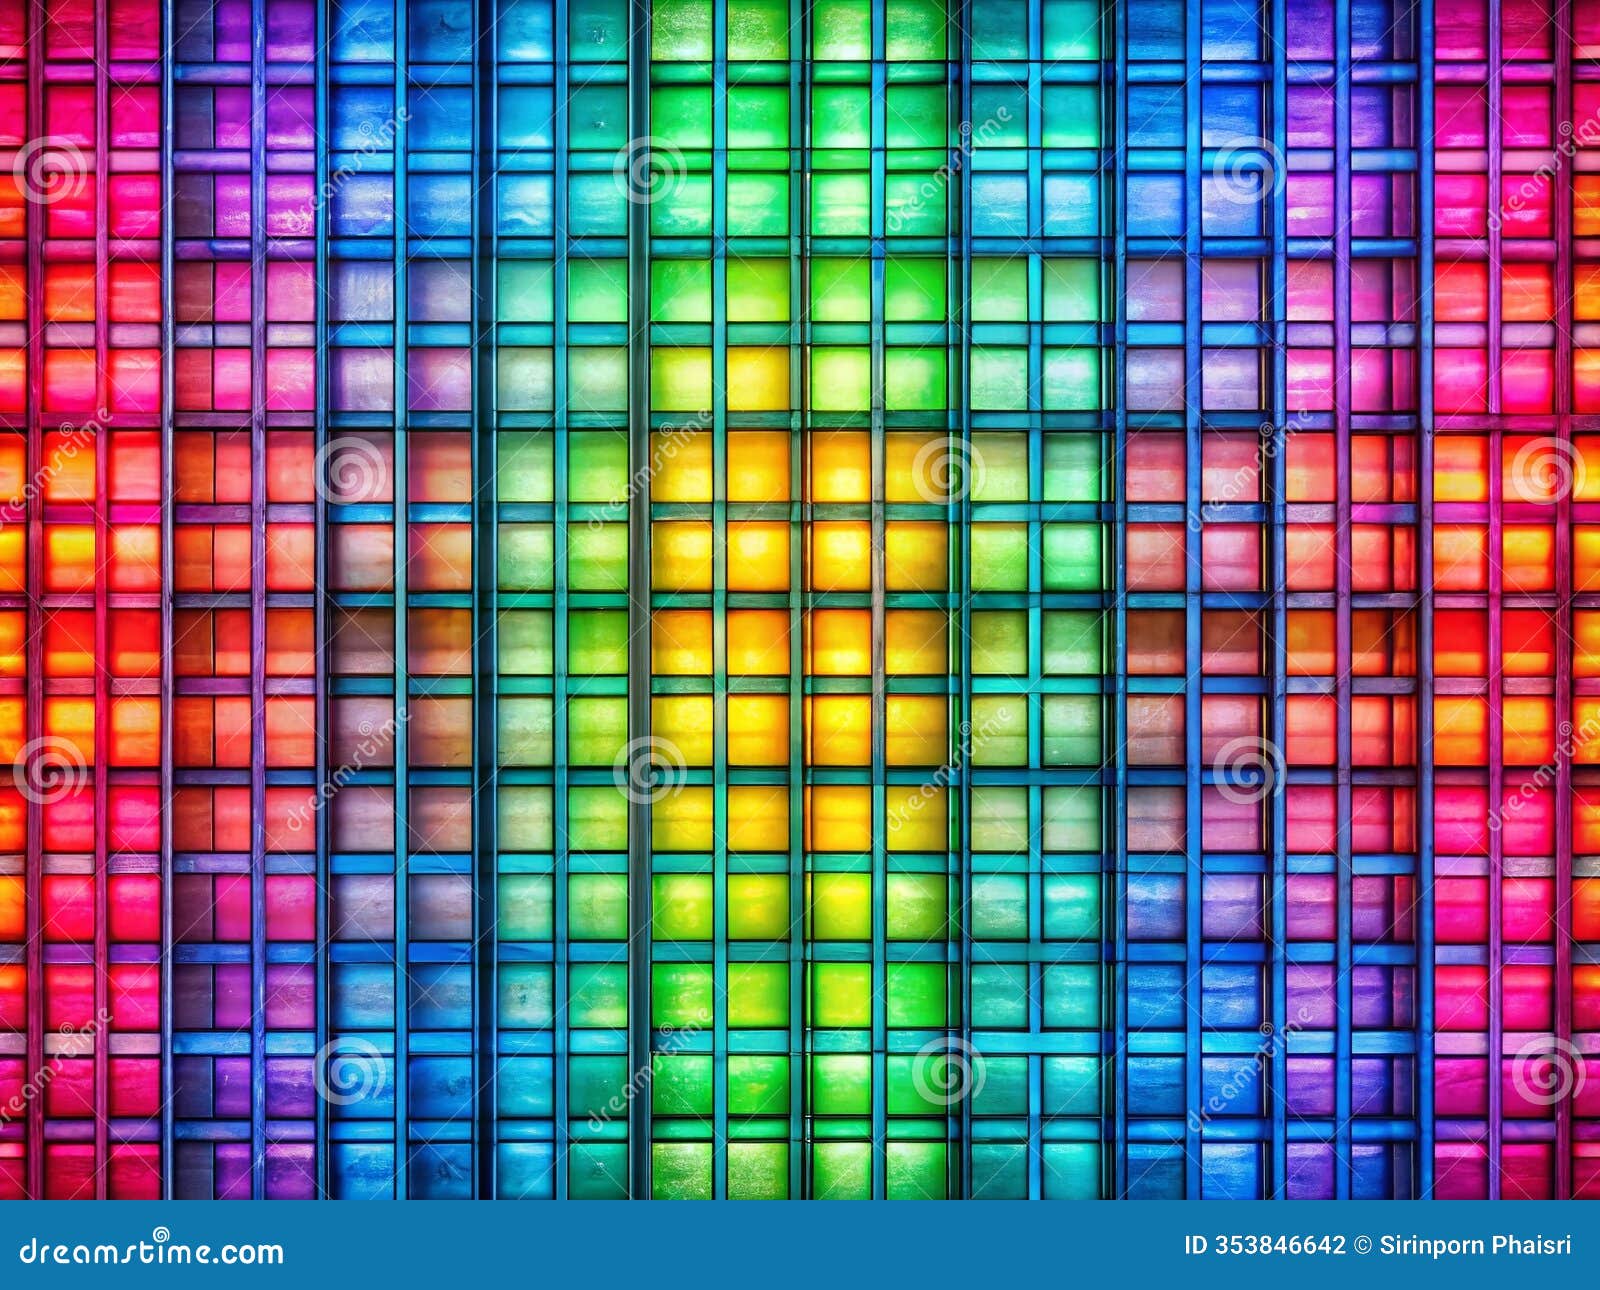The height and width of the screenshot is (1290, 1600).
Task: Click a purple tile in the upper left
Action: point(230,110)
